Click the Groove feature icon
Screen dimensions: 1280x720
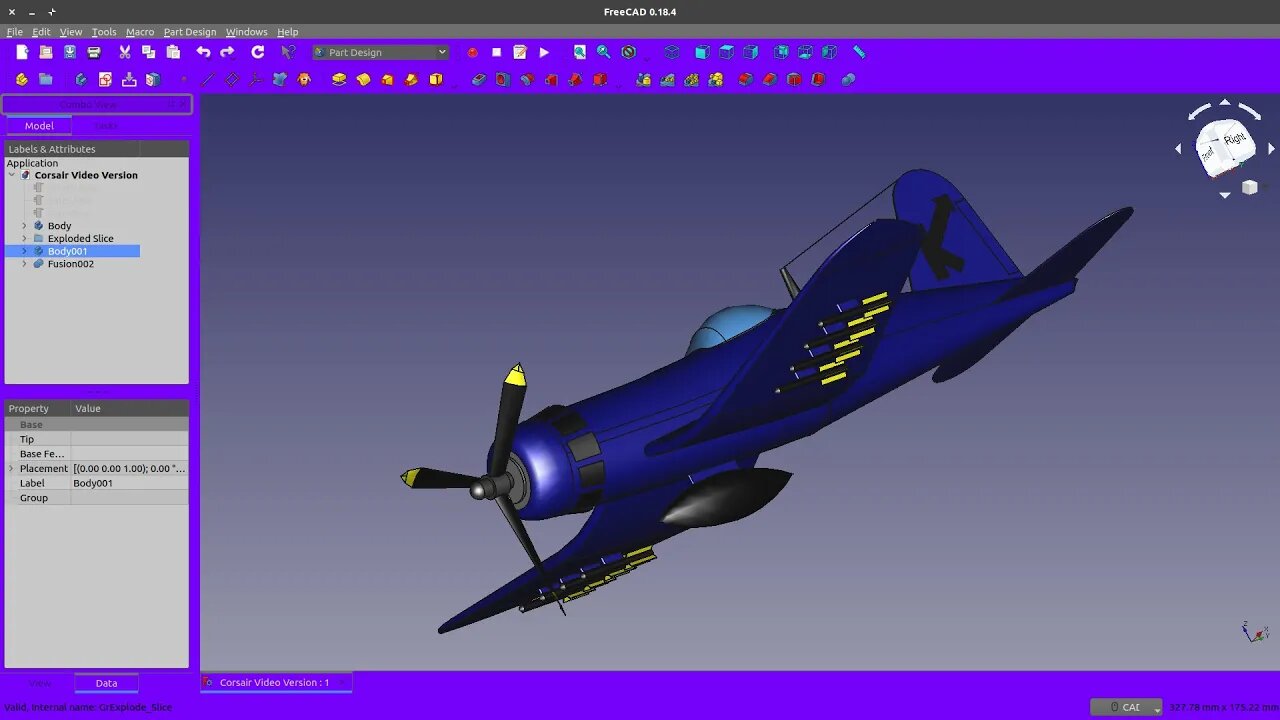coord(527,79)
